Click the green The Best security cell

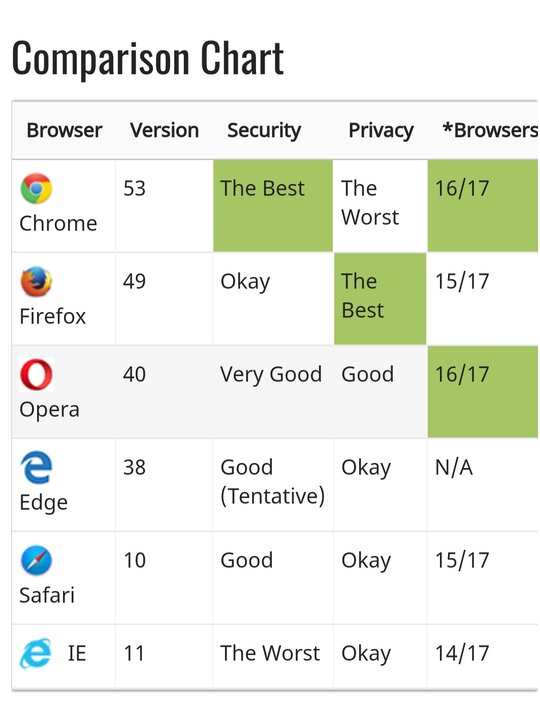(273, 206)
